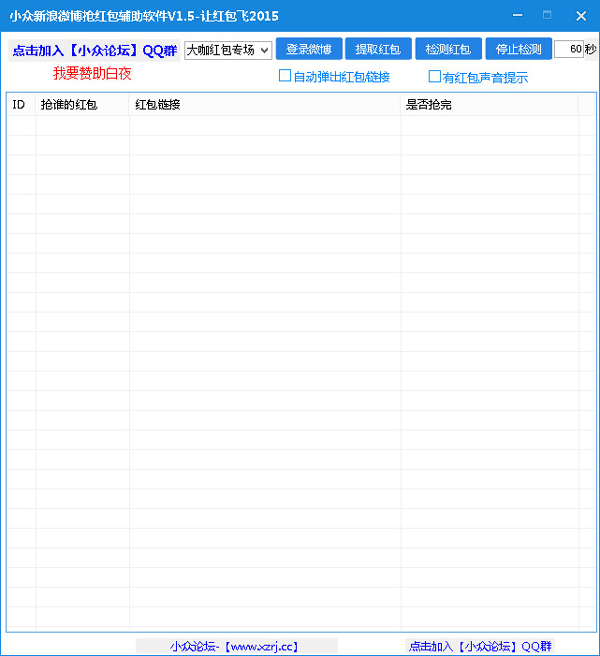
Task: Open the 我要赞助白夜 red link
Action: coord(92,73)
